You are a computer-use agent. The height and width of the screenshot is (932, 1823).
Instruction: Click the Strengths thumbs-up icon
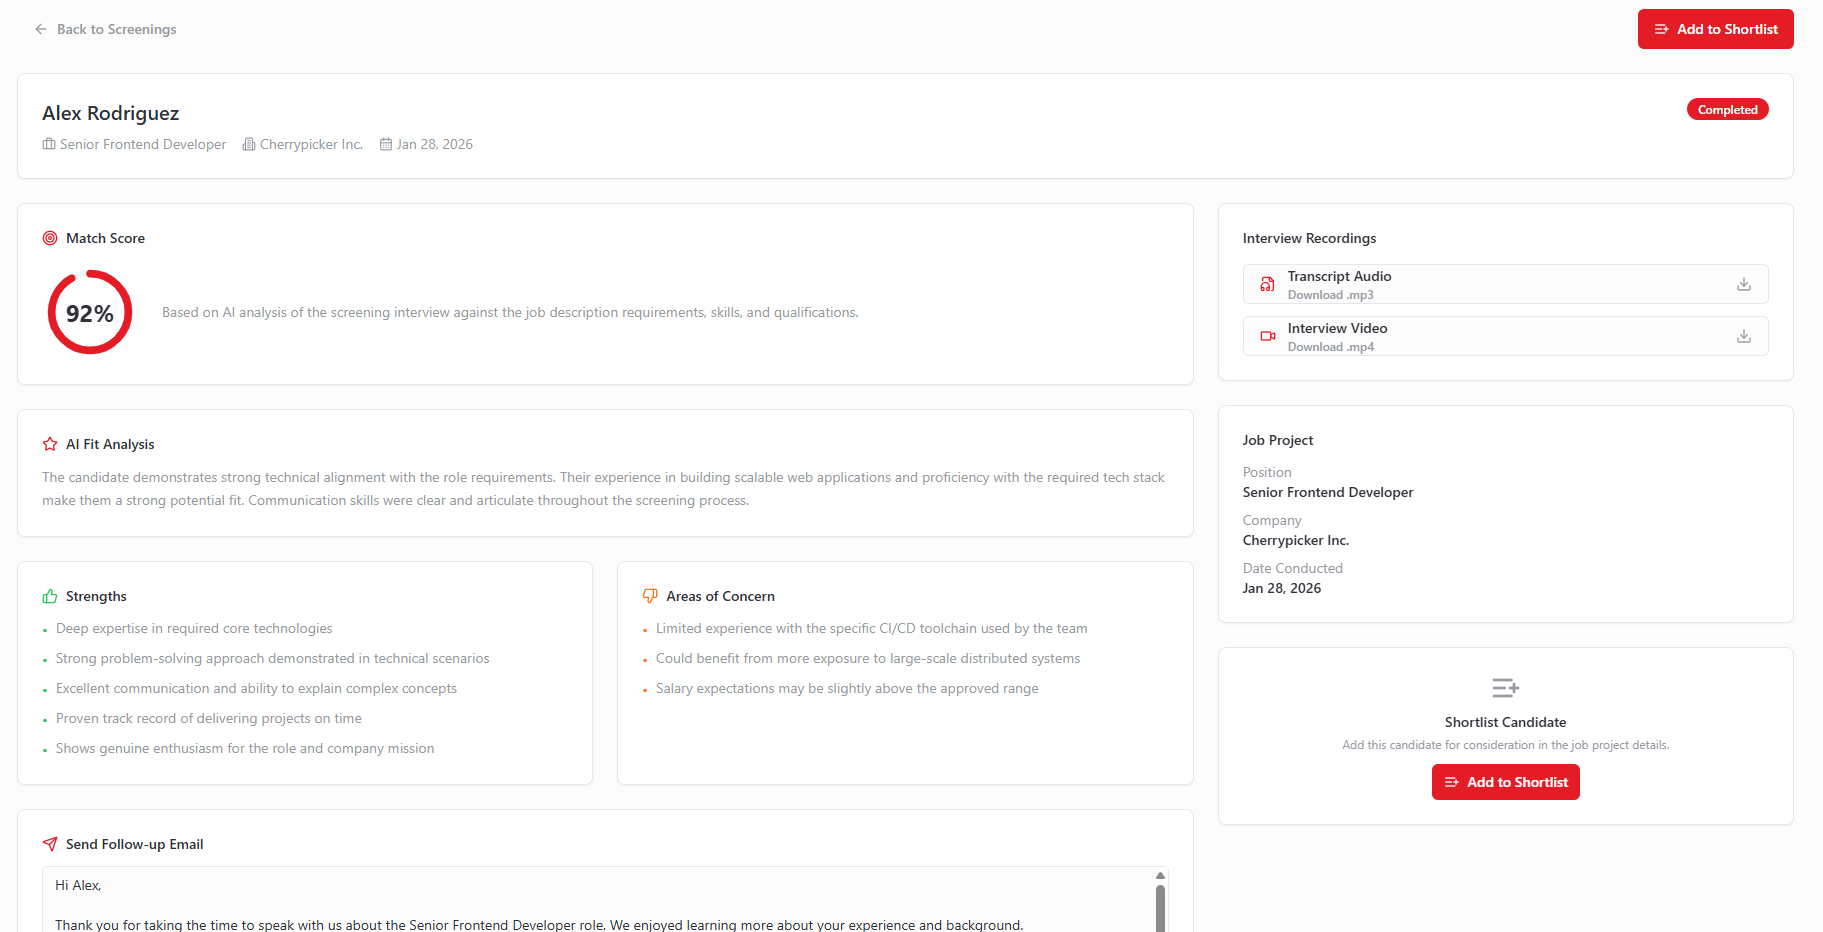tap(50, 596)
